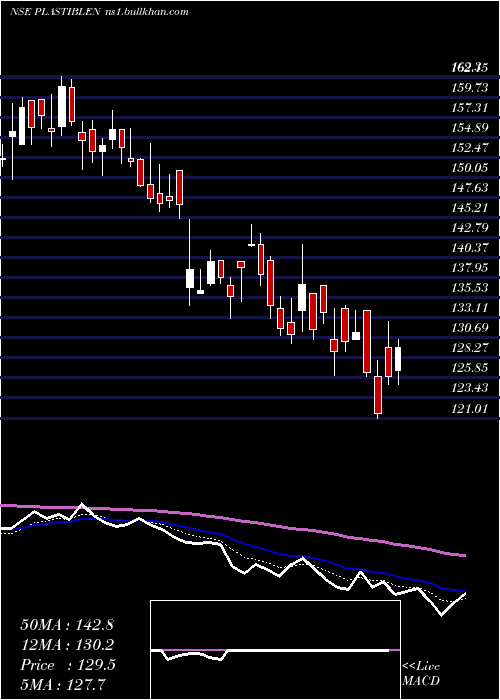Select the 123.43 price axis label
This screenshot has height=700, width=500.
470,387
